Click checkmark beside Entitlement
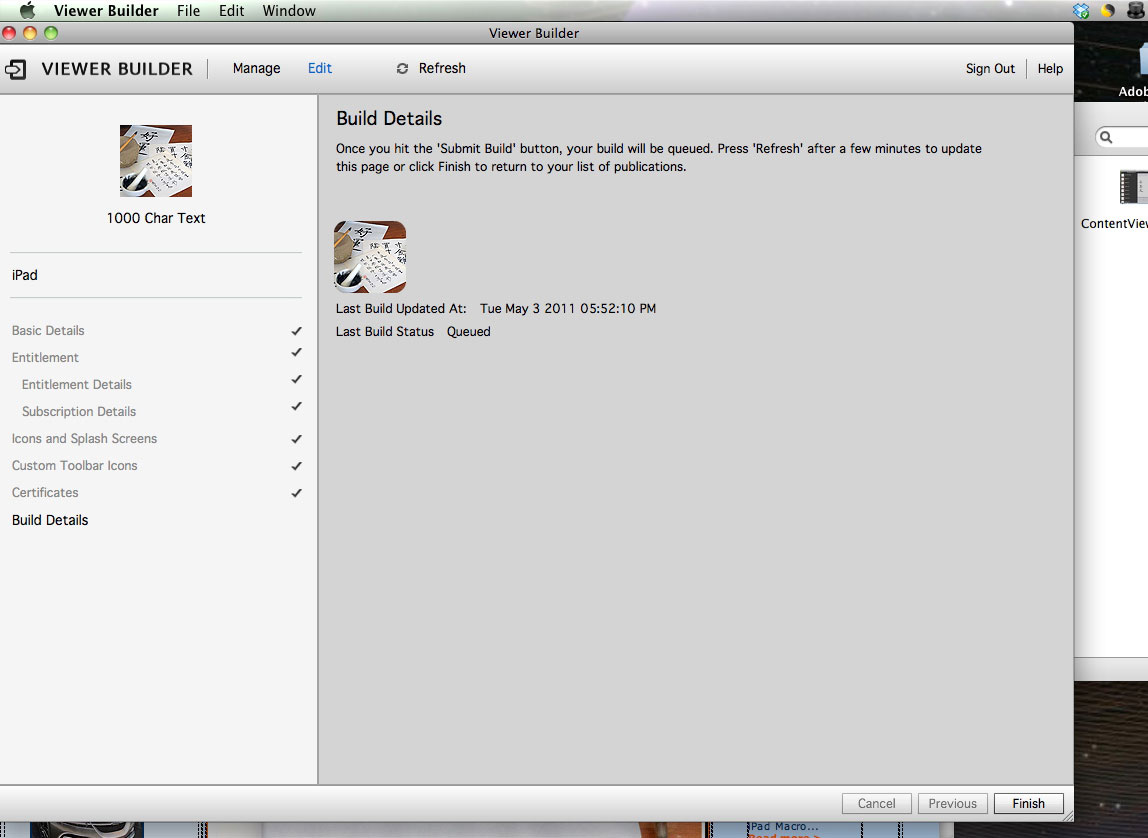This screenshot has height=838, width=1148. tap(297, 352)
